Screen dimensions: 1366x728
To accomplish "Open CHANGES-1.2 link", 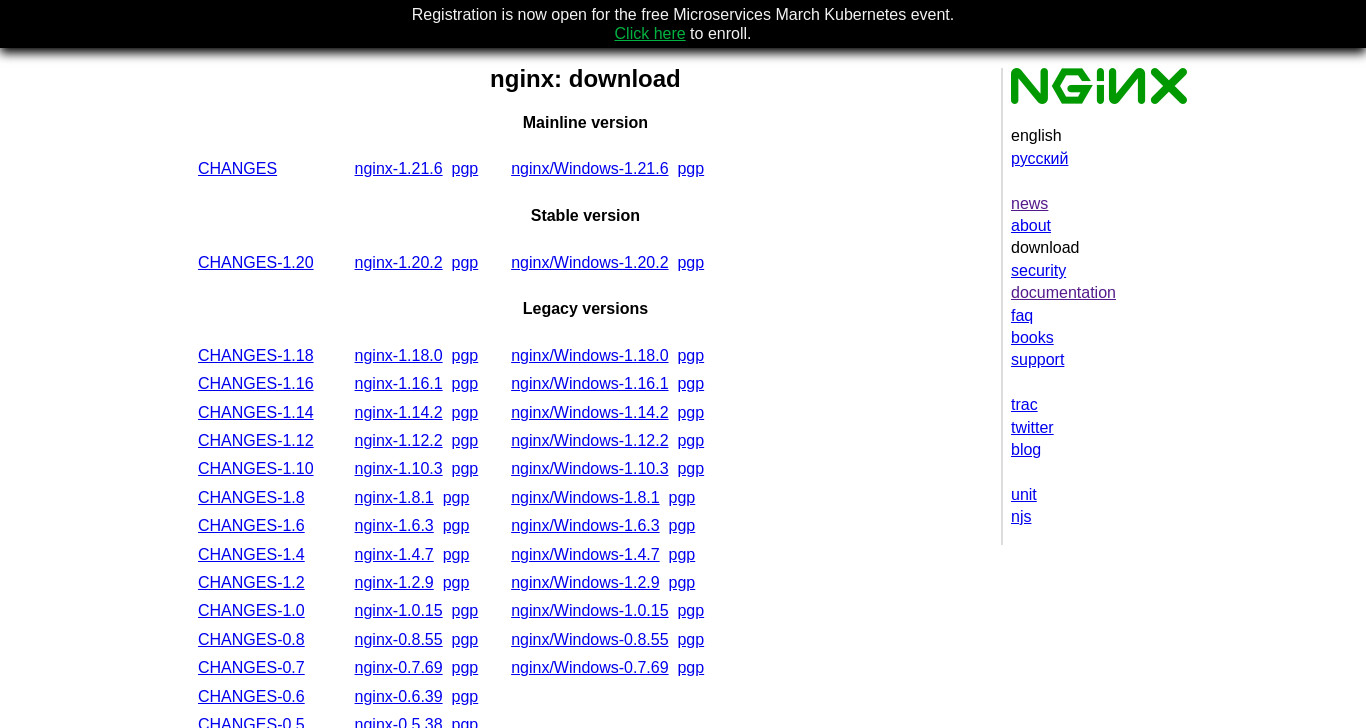I will [x=251, y=583].
